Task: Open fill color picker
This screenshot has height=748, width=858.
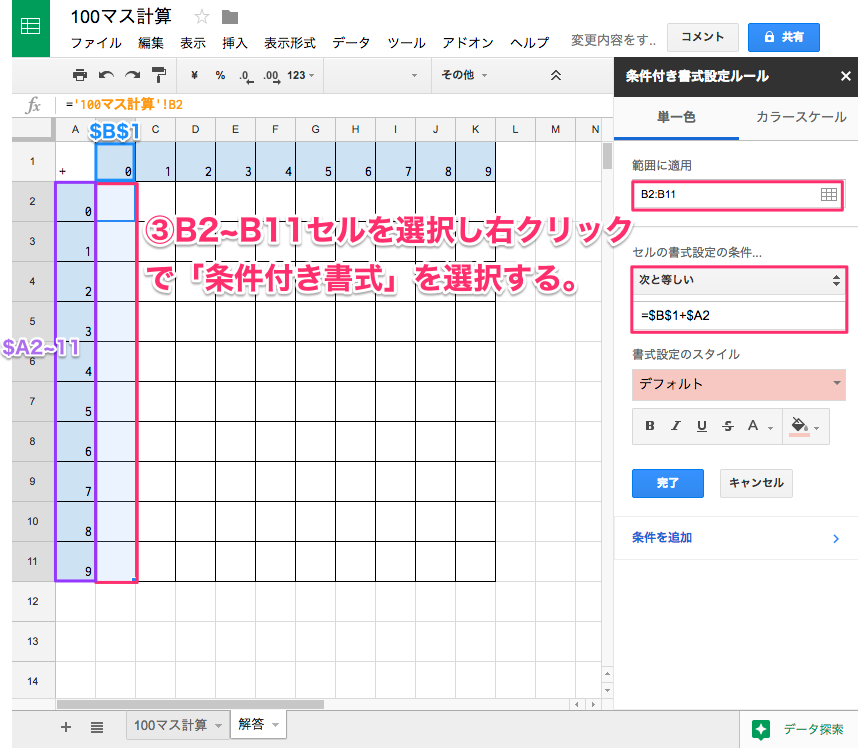Action: 805,426
